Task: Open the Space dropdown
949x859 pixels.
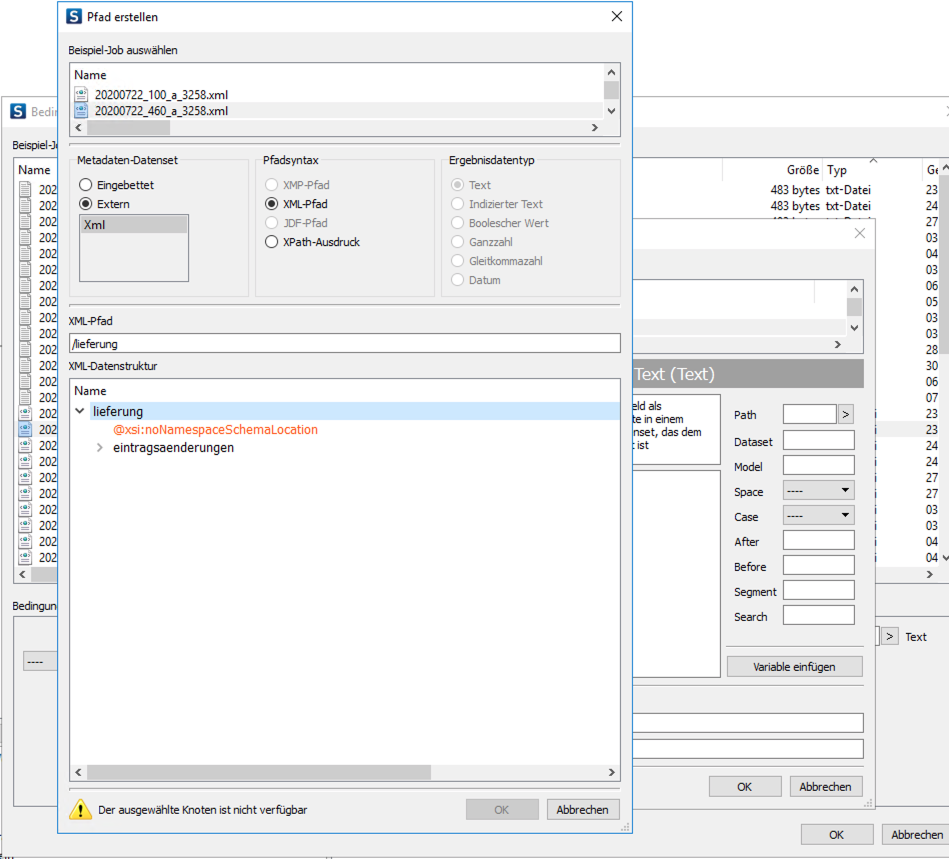Action: tap(818, 491)
